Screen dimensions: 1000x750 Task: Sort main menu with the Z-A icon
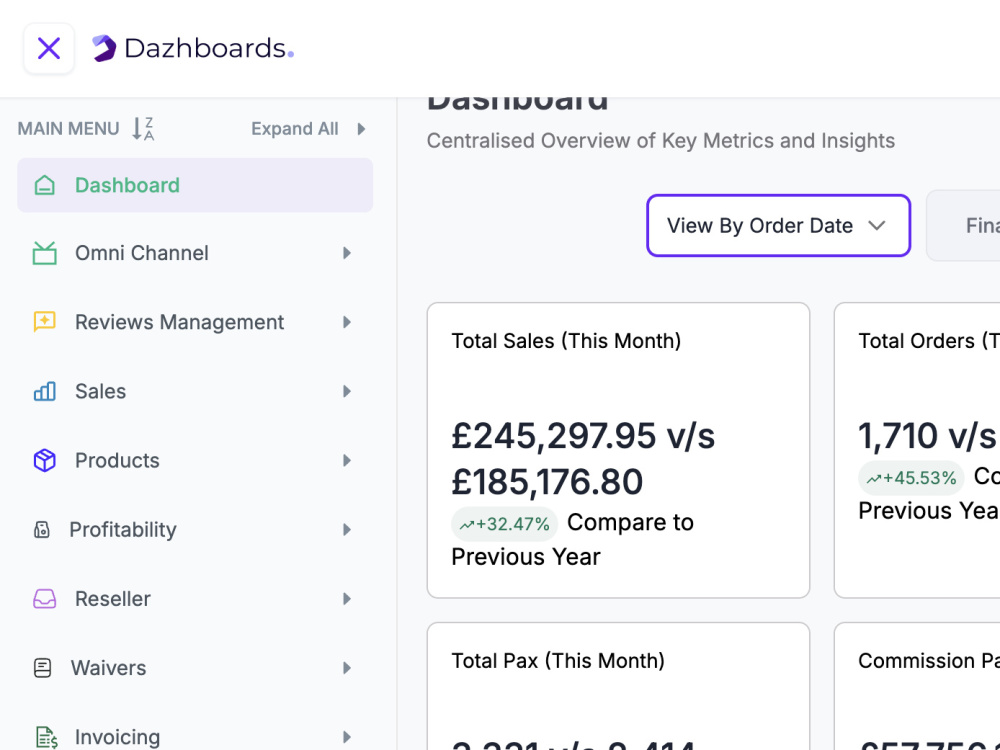pos(143,129)
